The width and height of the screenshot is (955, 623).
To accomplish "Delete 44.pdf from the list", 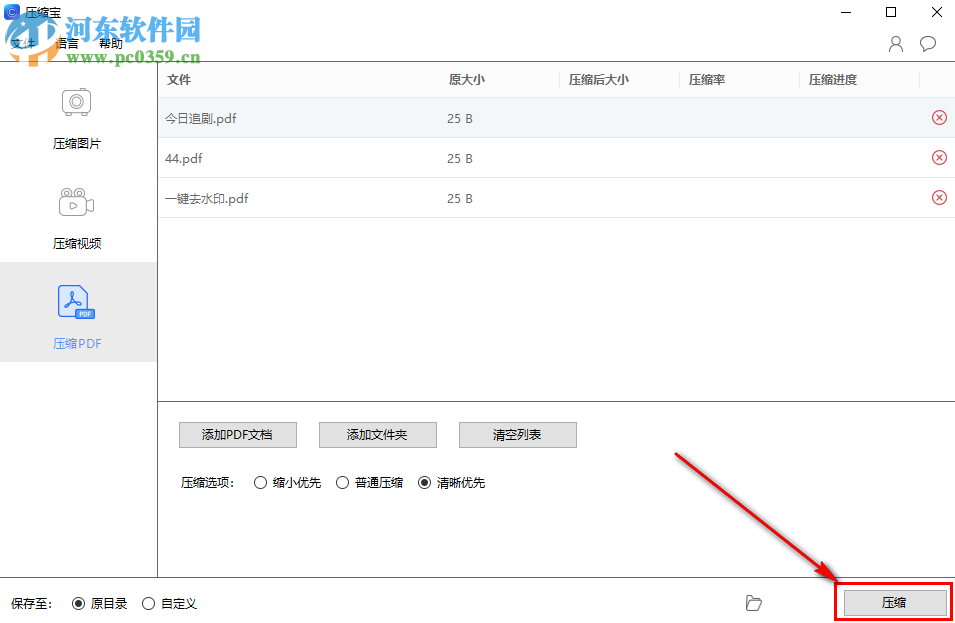I will 939,157.
